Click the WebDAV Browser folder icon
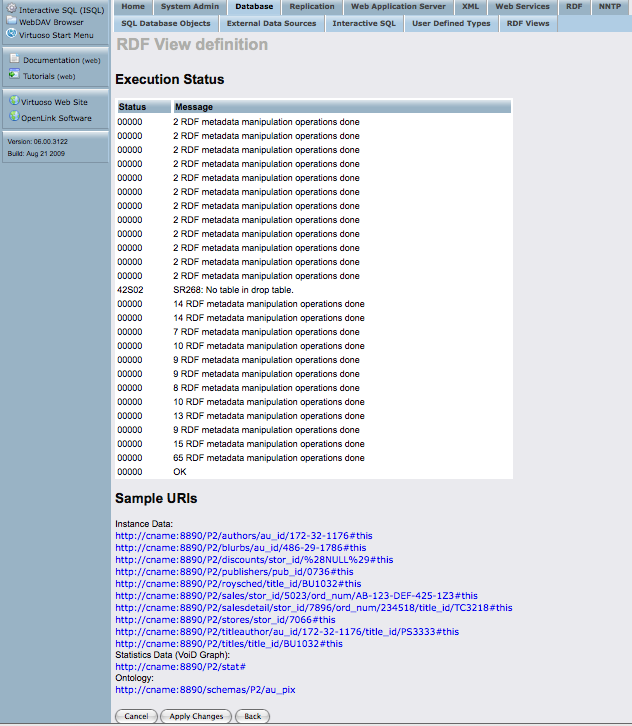Image resolution: width=632 pixels, height=726 pixels. pyautogui.click(x=12, y=21)
